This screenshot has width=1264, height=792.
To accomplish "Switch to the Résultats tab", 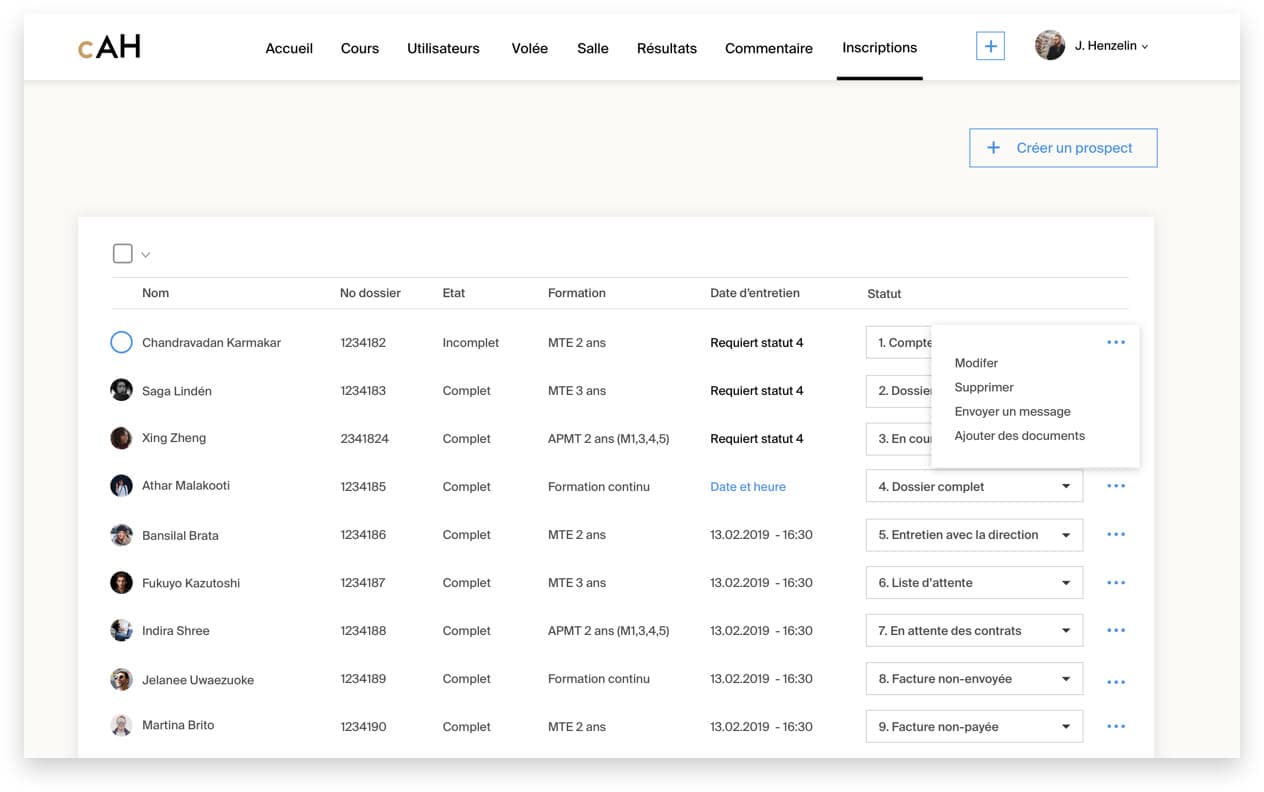I will 667,48.
